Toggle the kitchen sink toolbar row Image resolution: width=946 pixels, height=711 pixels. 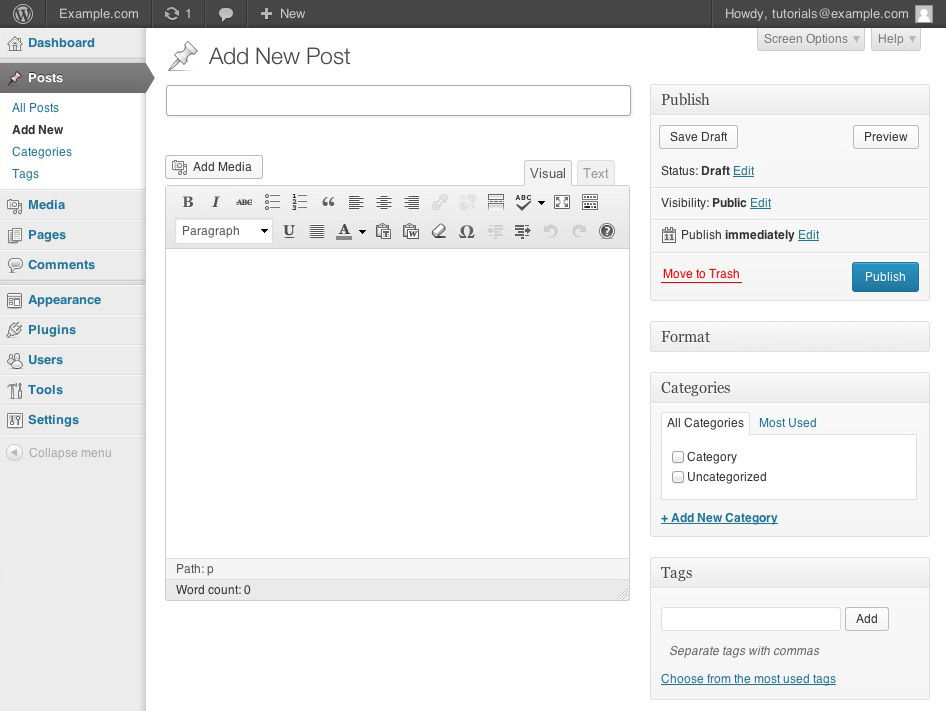click(x=590, y=202)
